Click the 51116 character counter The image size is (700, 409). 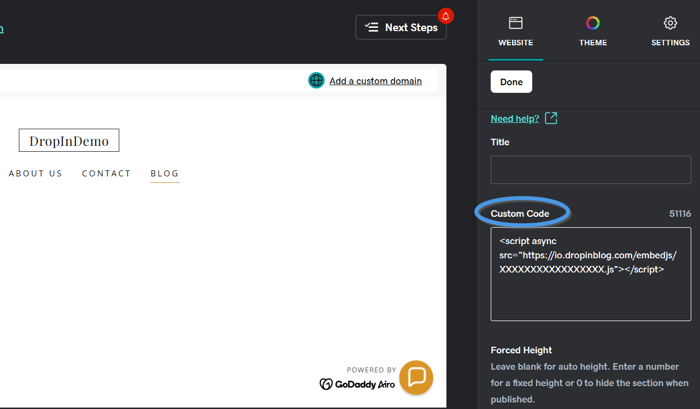tap(680, 214)
